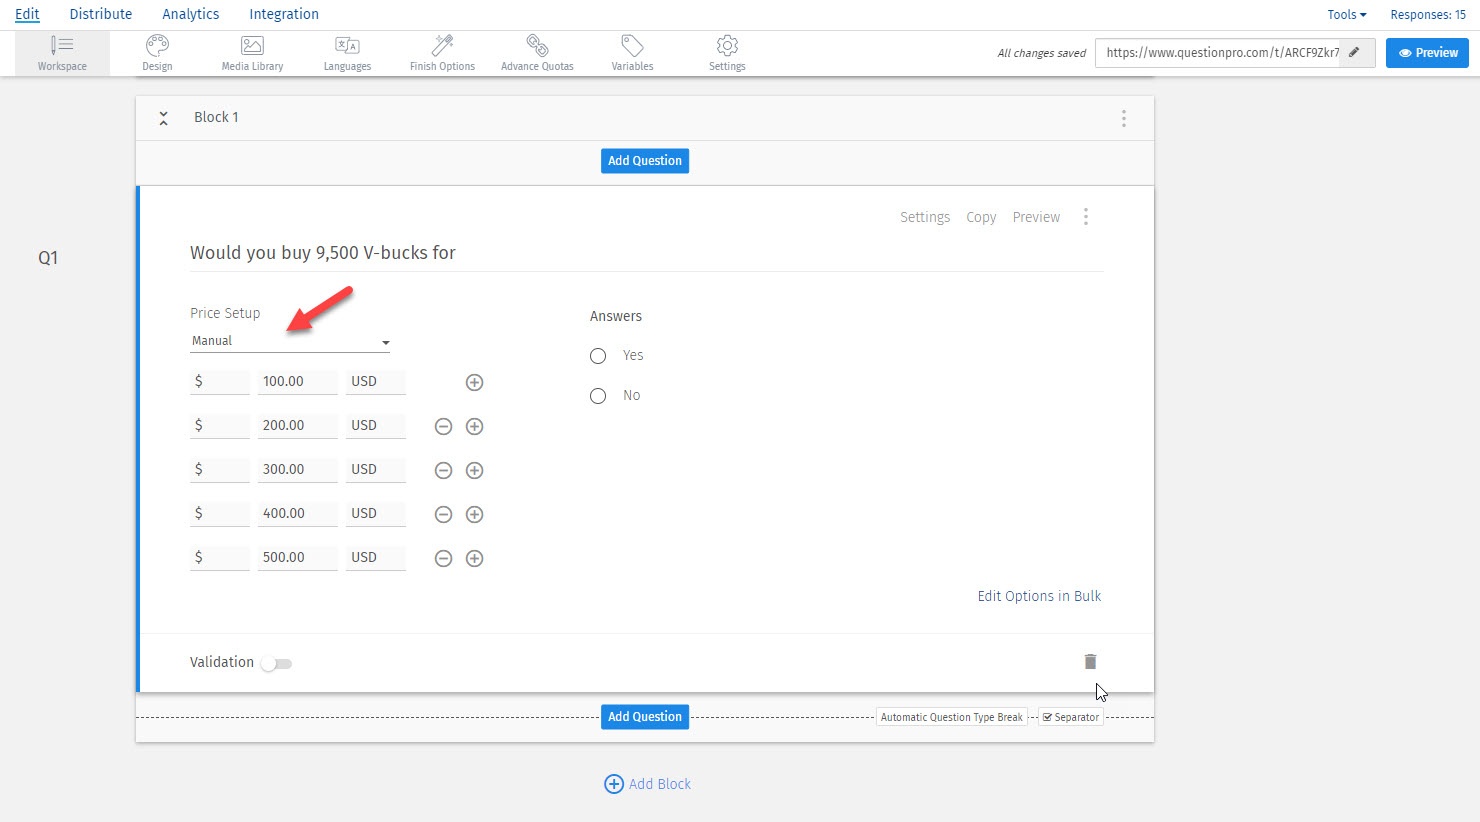Open the question's three-dot more menu
The width and height of the screenshot is (1480, 822).
point(1086,217)
